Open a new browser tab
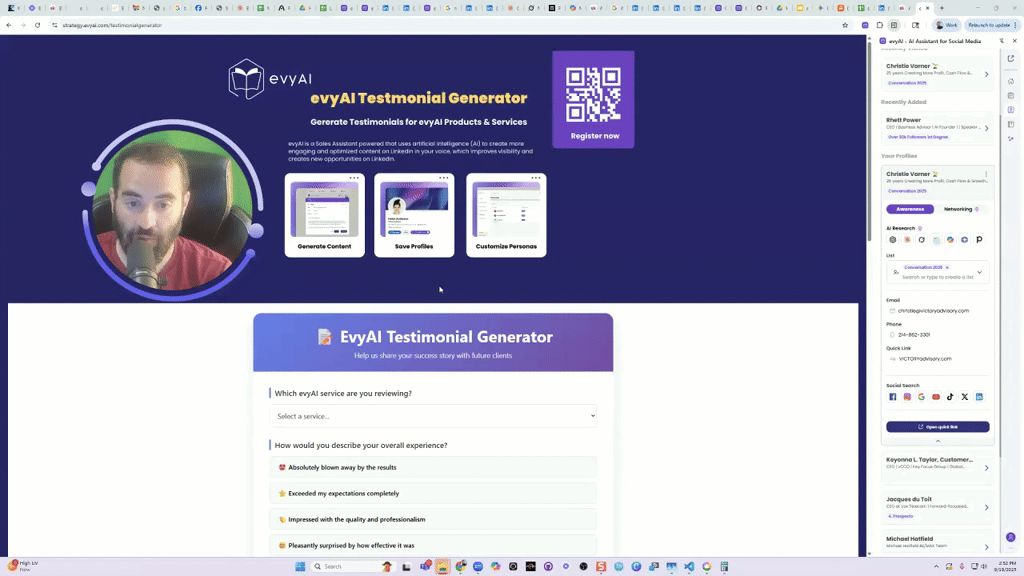The width and height of the screenshot is (1024, 576). [941, 8]
